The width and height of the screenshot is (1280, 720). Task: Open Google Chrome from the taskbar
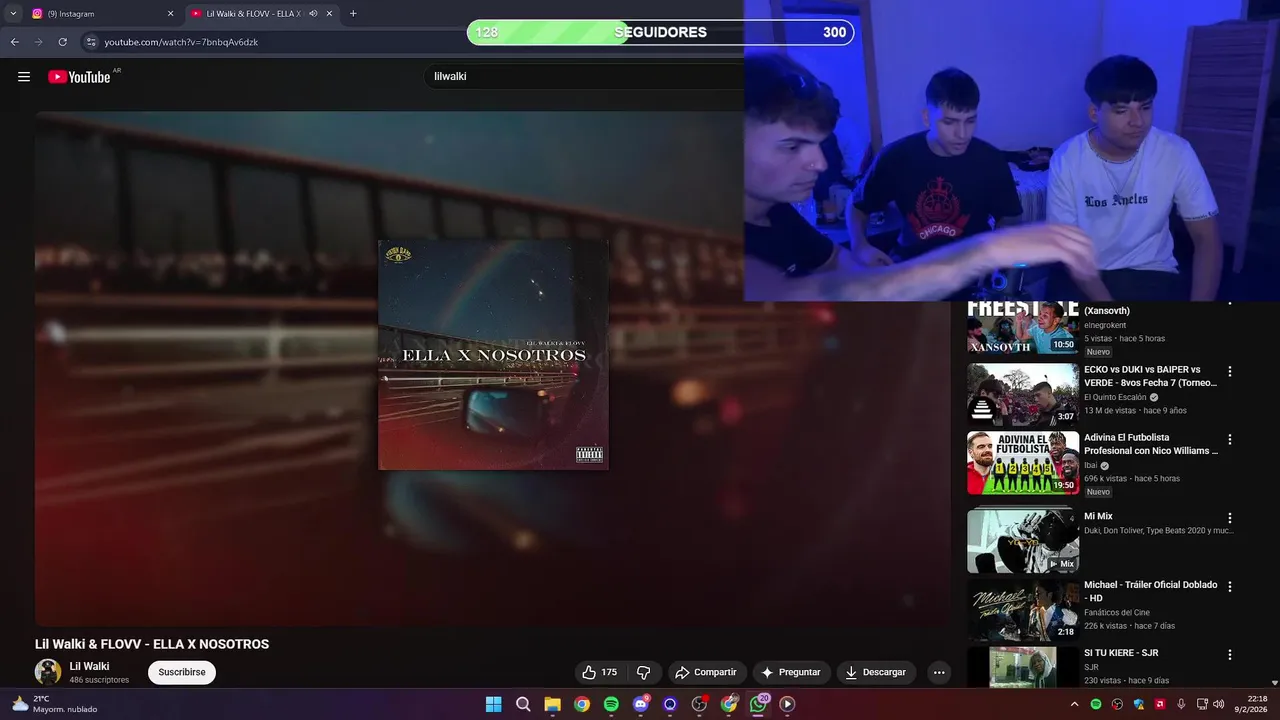click(x=582, y=704)
